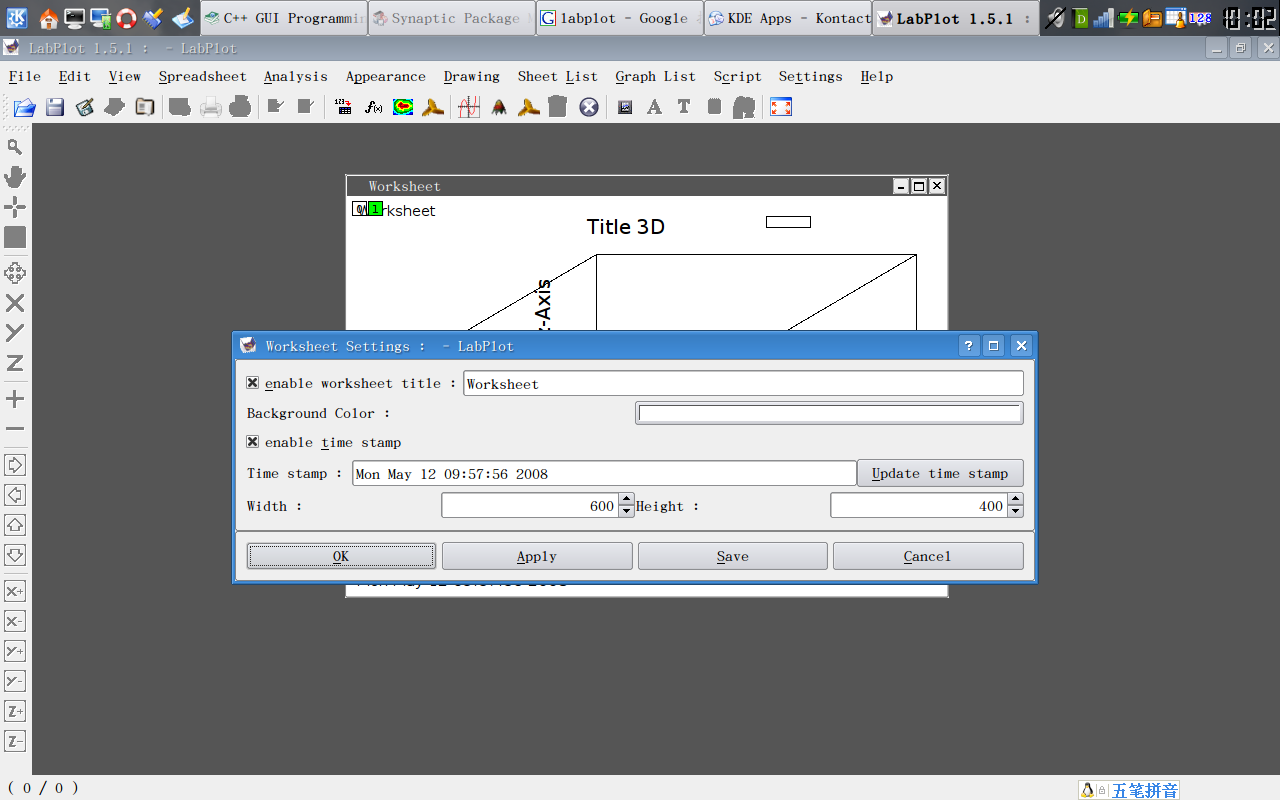Select the magnifier zoom tool in left sidebar
The width and height of the screenshot is (1280, 800).
click(x=15, y=147)
